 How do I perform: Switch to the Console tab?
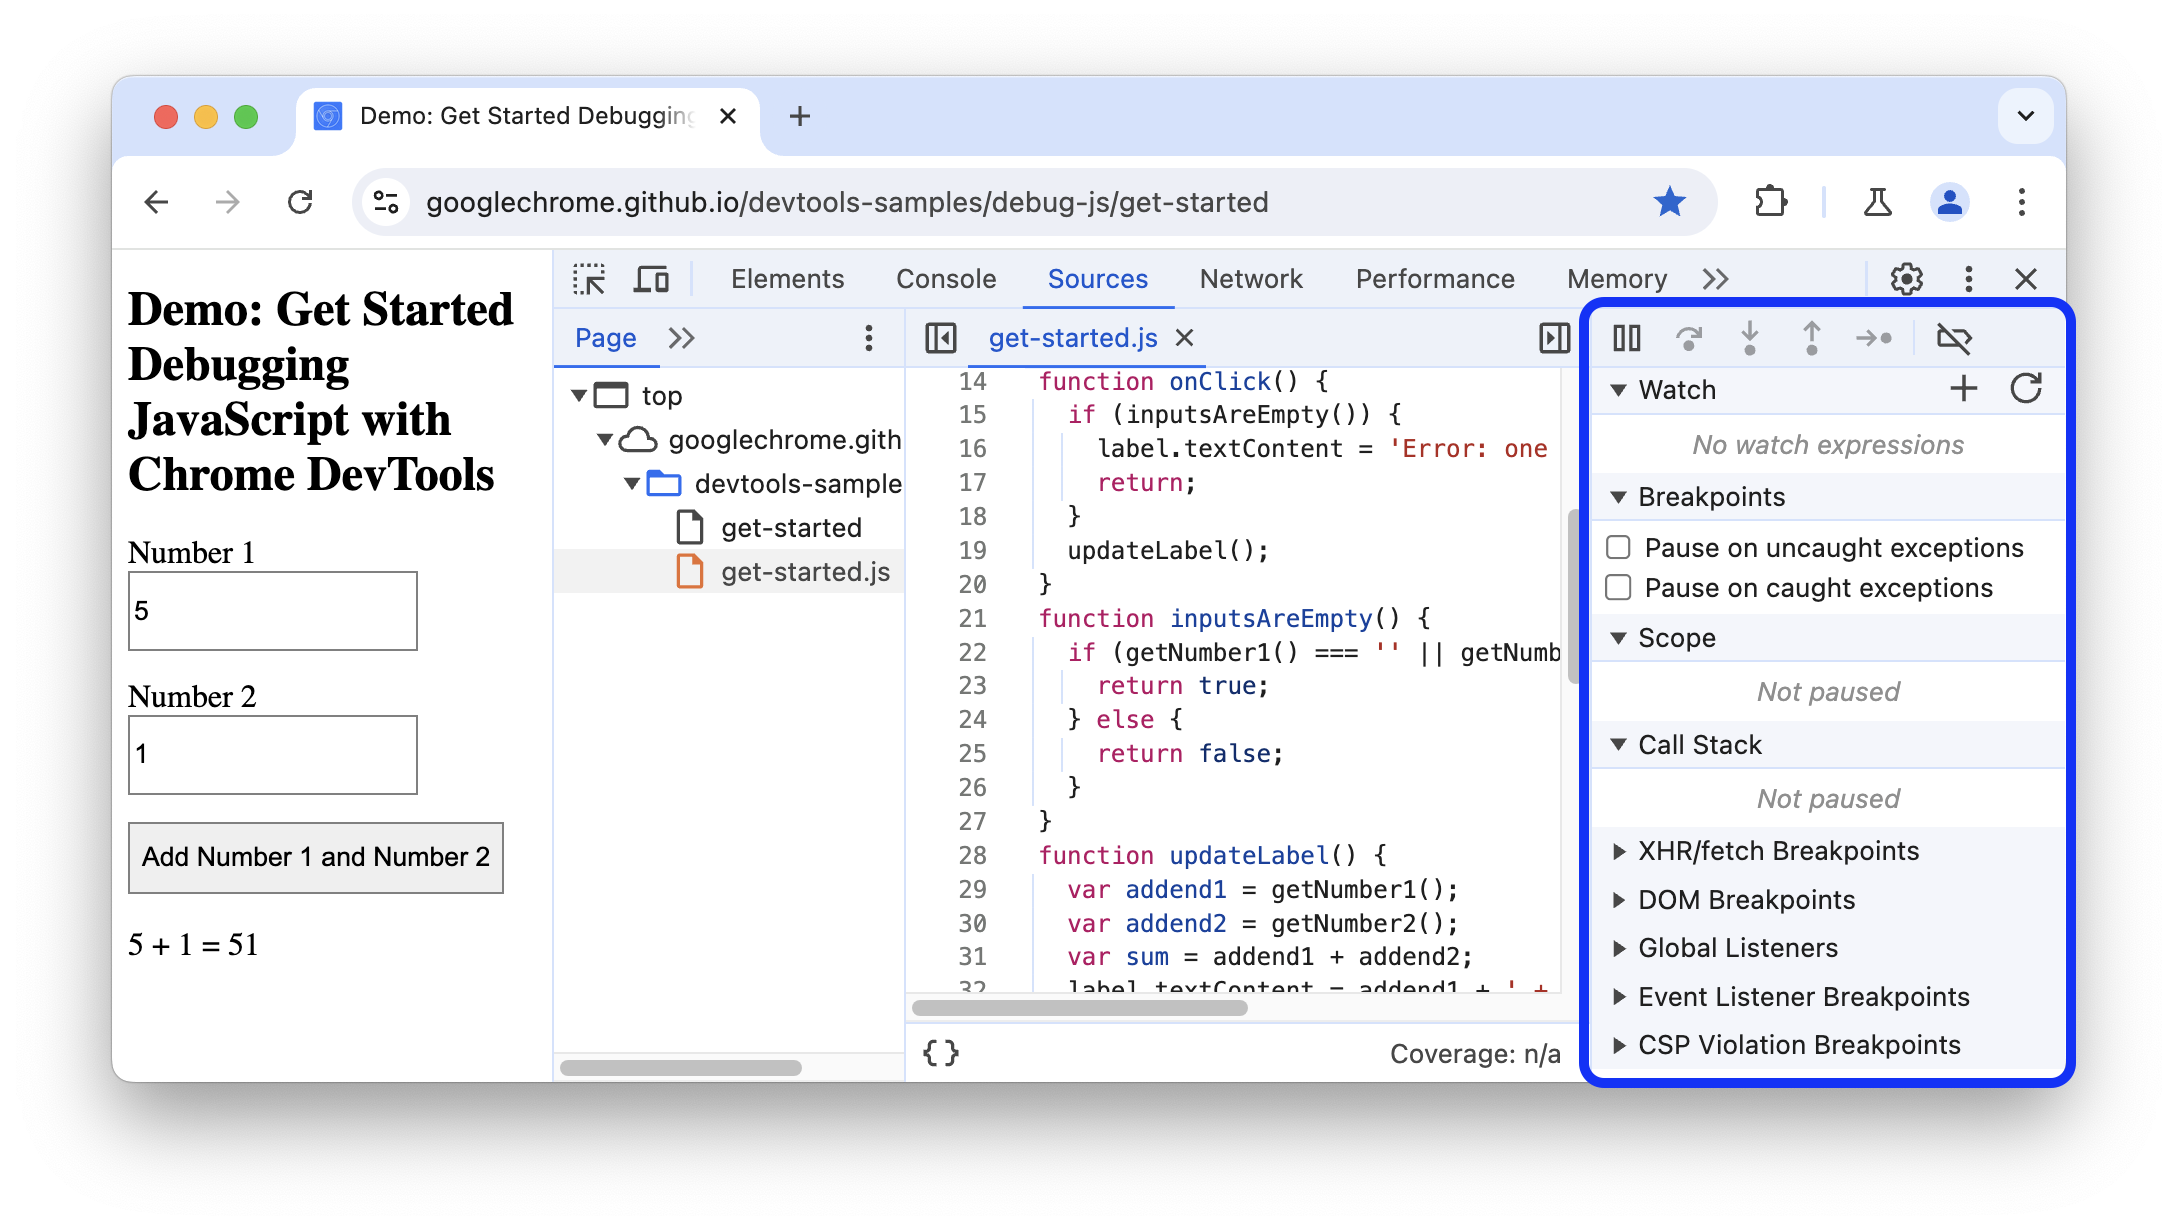944,278
